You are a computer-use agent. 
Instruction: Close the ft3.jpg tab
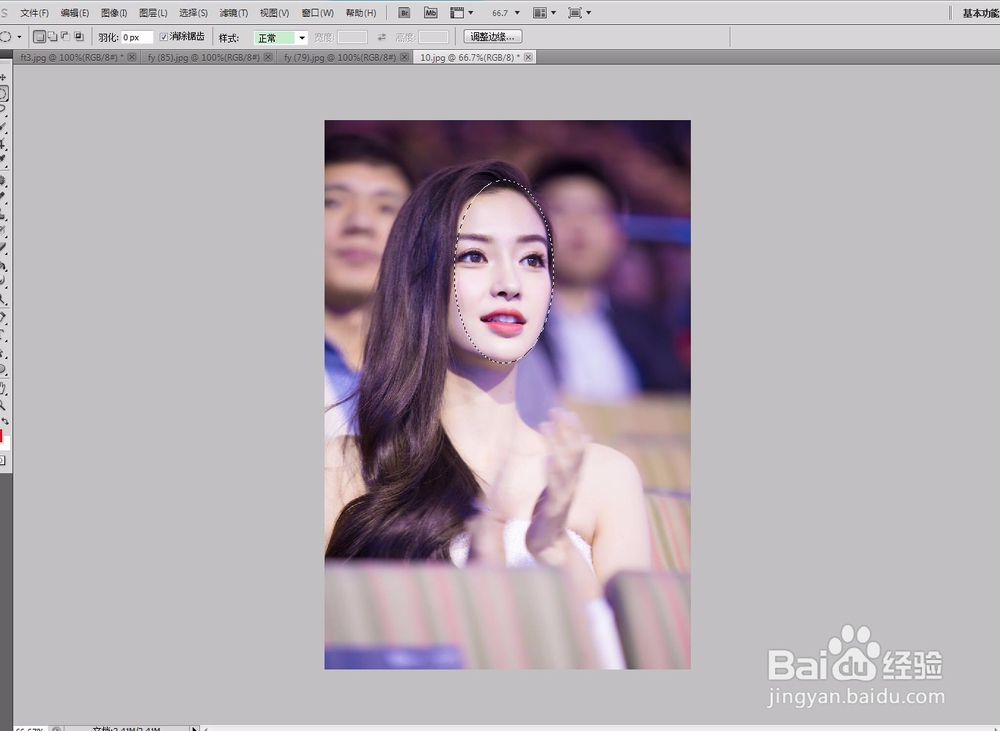coord(131,57)
